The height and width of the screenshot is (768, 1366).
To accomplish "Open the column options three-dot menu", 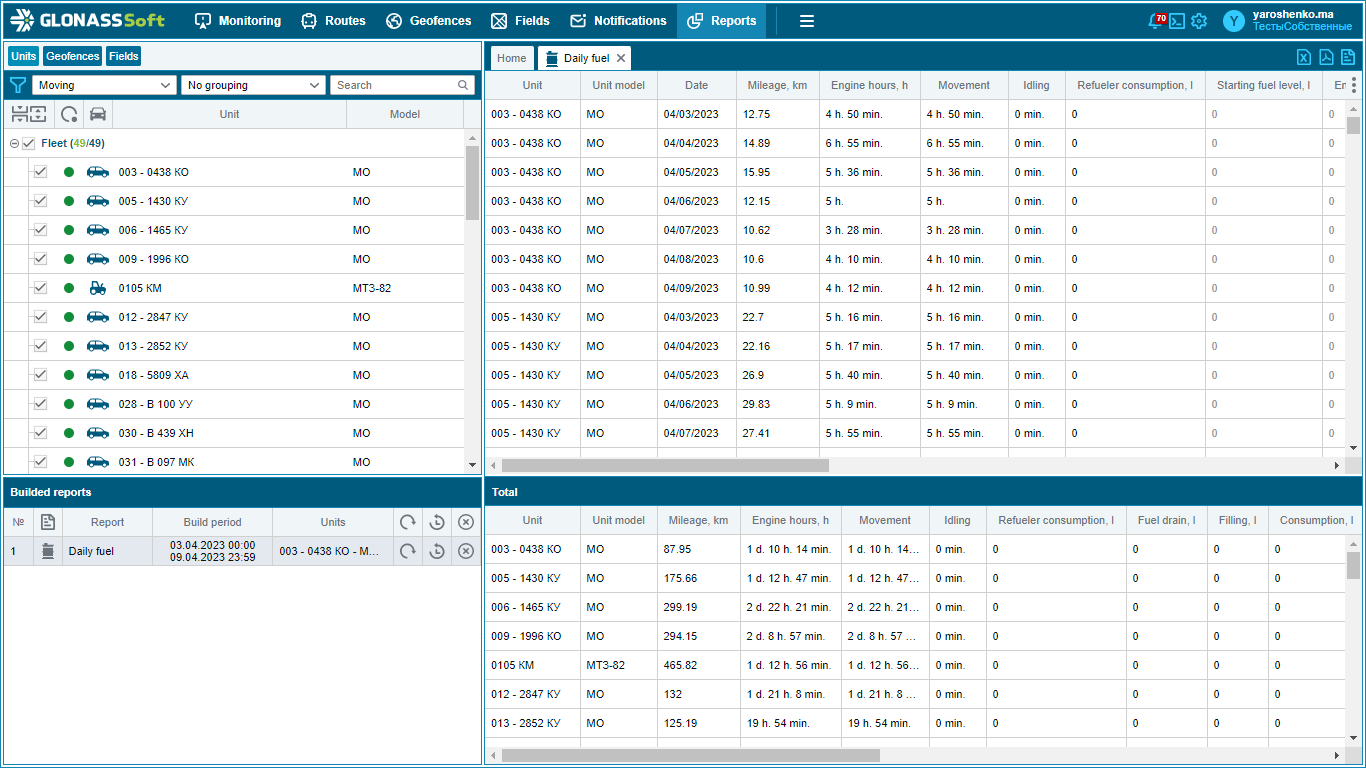I will 1354,85.
